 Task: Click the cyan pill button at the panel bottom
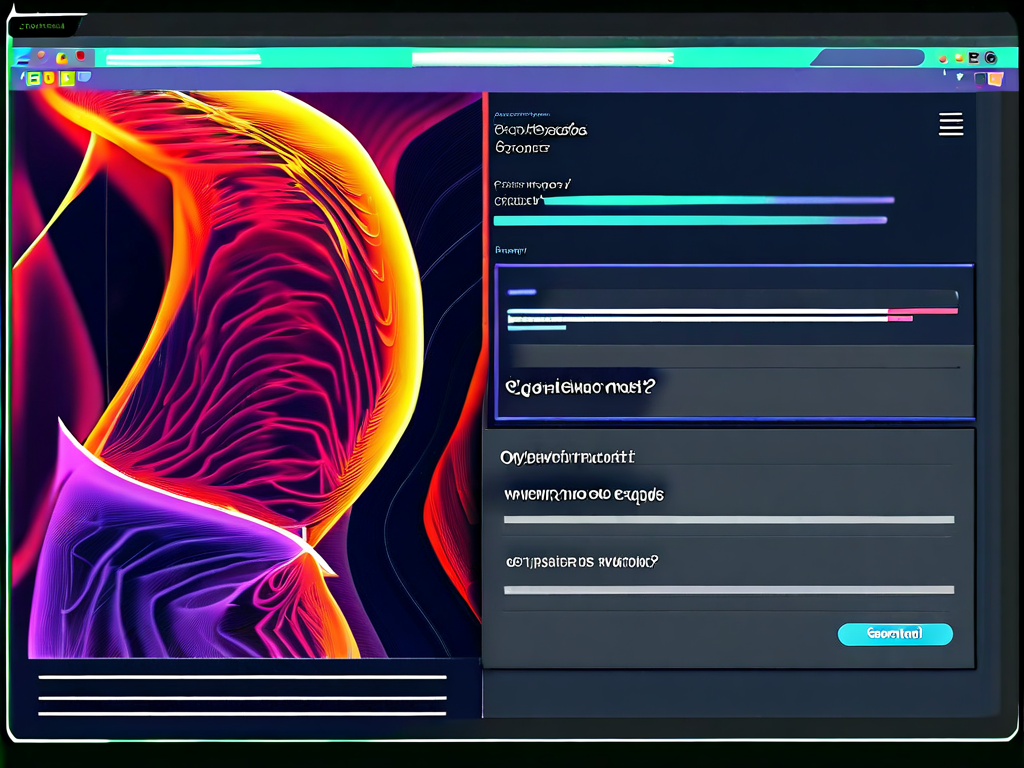click(895, 634)
